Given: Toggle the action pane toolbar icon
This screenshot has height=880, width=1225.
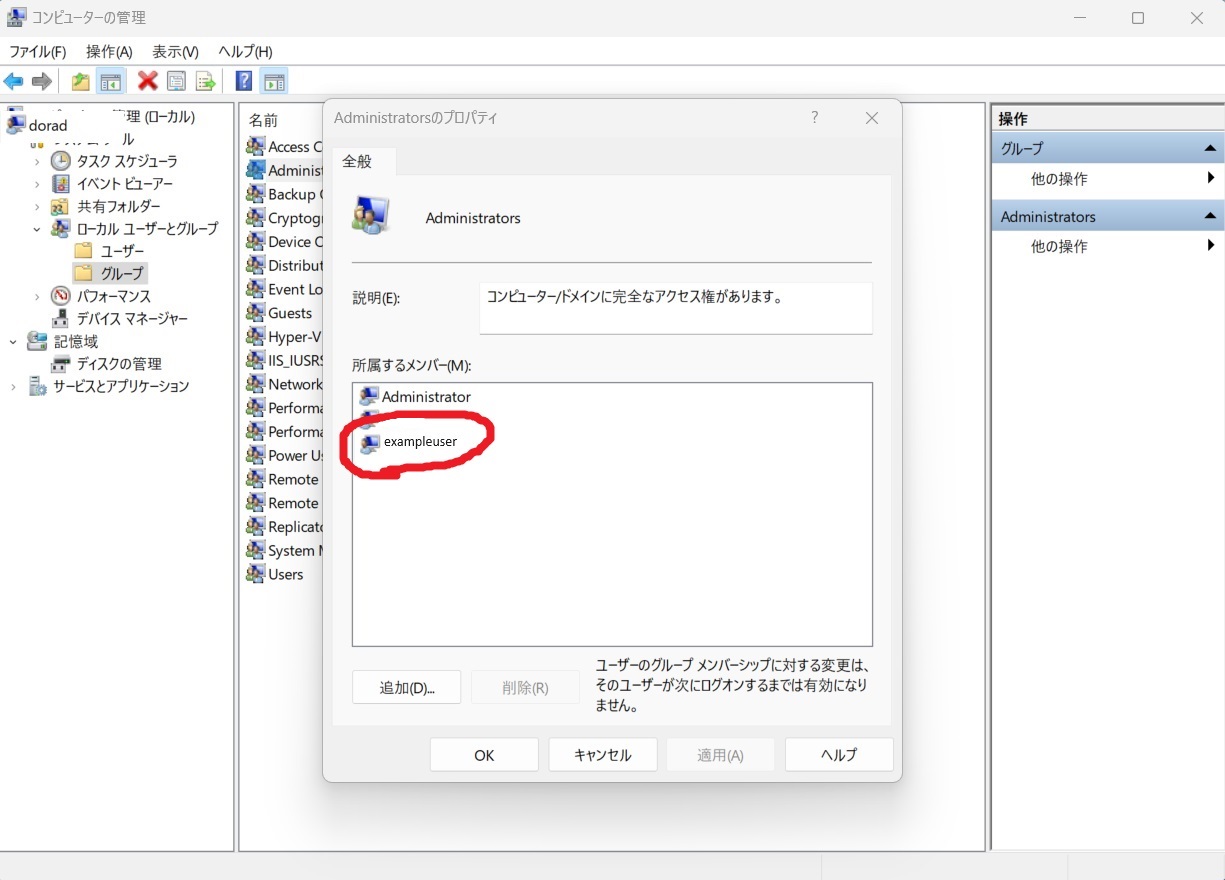Looking at the screenshot, I should 274,82.
